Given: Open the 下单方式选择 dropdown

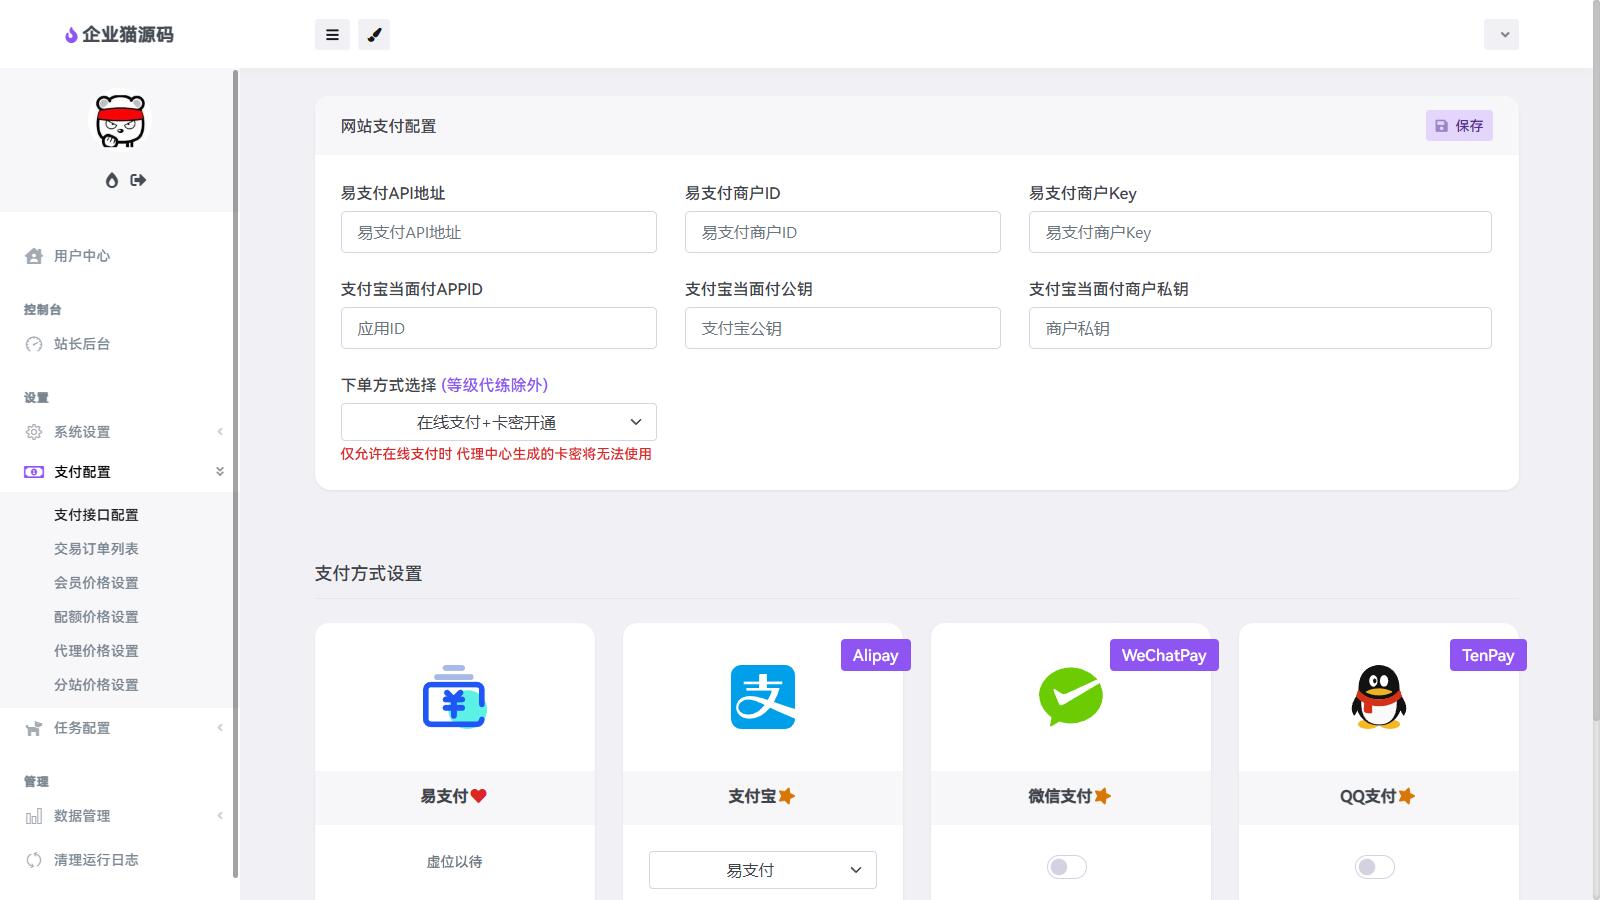Looking at the screenshot, I should coord(498,422).
